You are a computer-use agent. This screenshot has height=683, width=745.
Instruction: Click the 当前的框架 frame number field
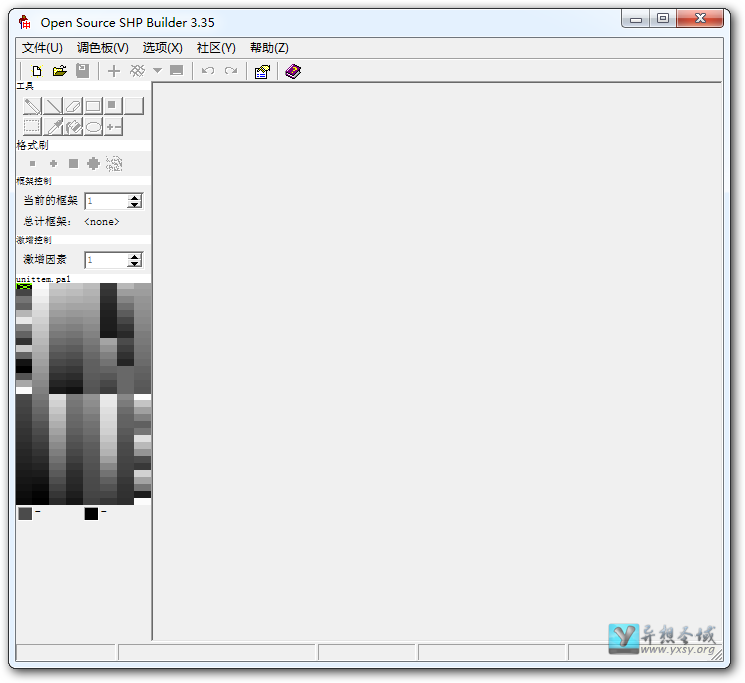tap(106, 201)
